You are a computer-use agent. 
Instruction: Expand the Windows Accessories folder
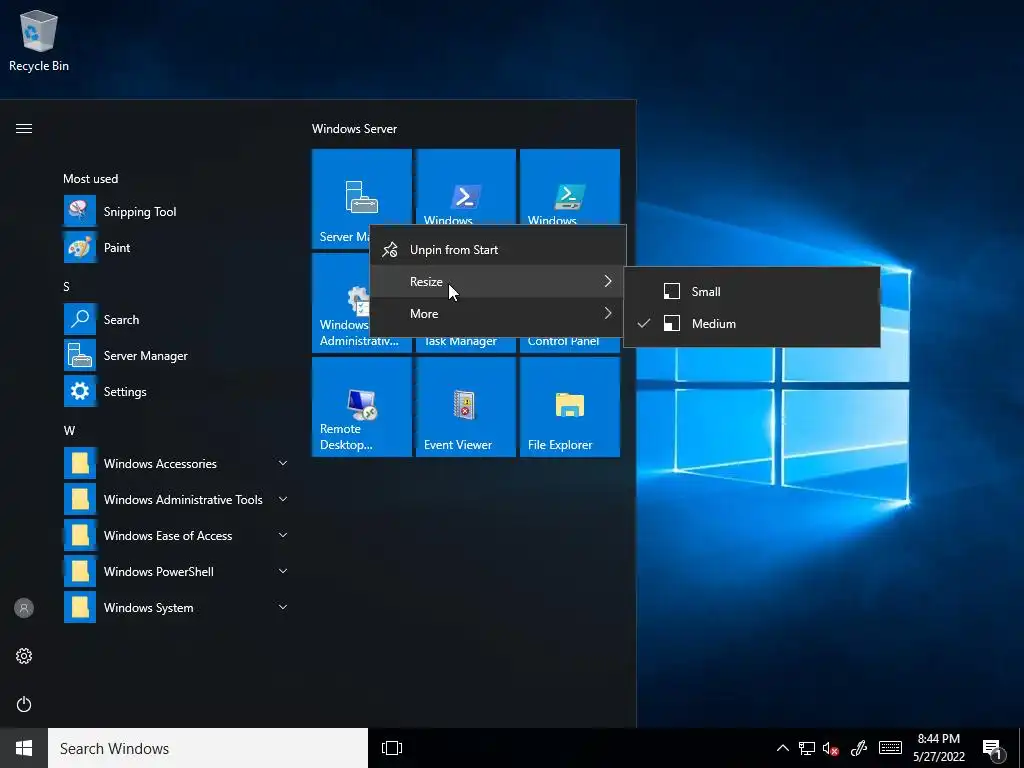[175, 463]
